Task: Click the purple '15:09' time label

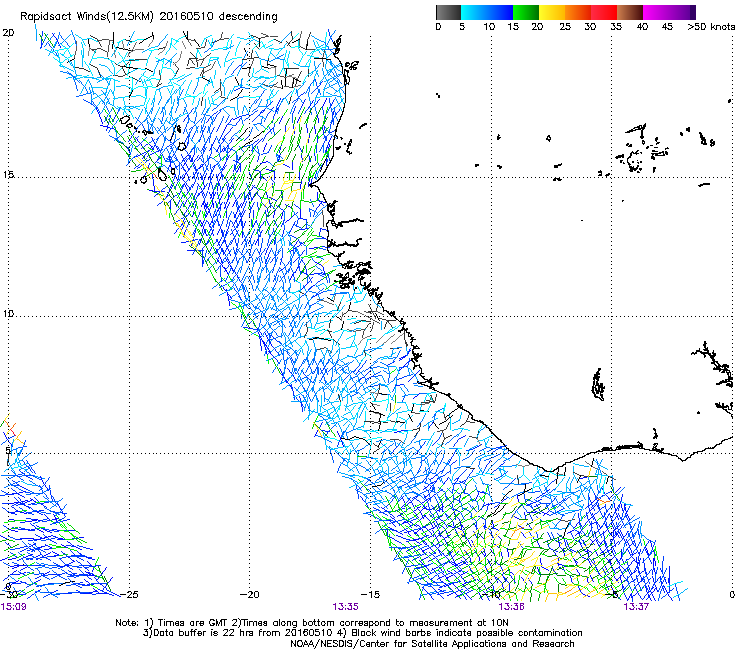Action: click(14, 606)
